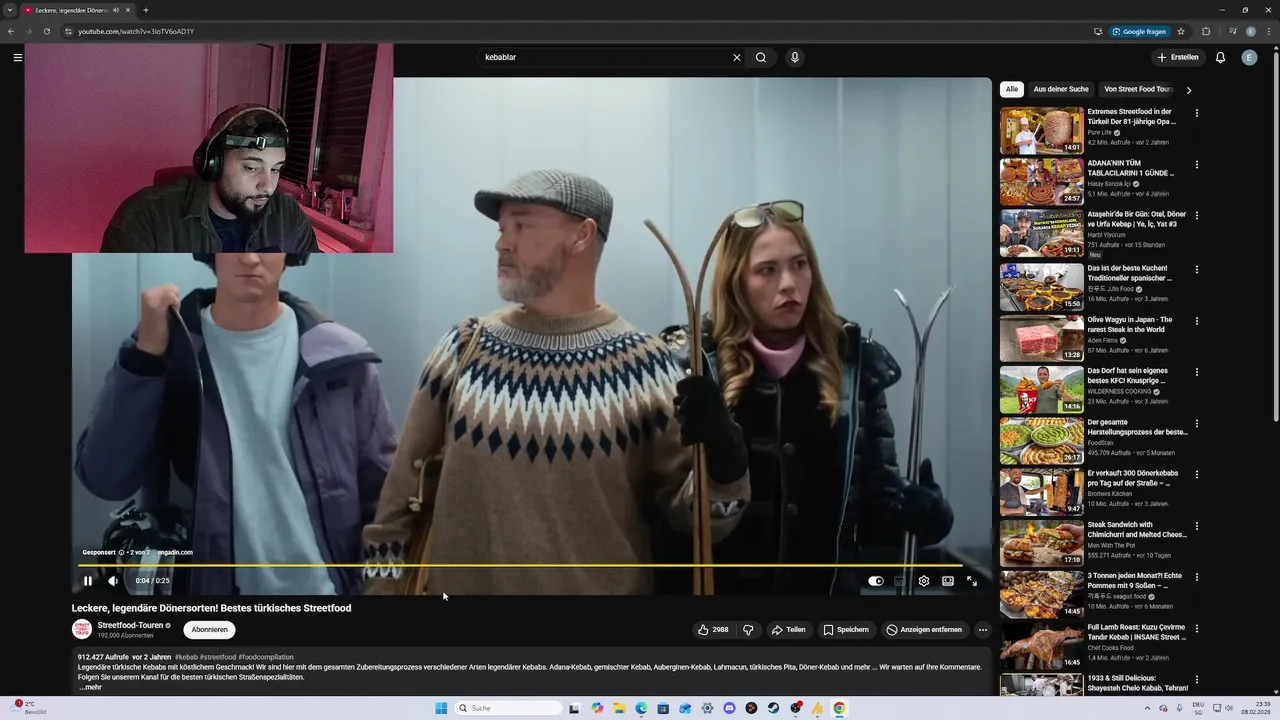Open the player settings gear
This screenshot has width=1280, height=720.
coord(924,581)
